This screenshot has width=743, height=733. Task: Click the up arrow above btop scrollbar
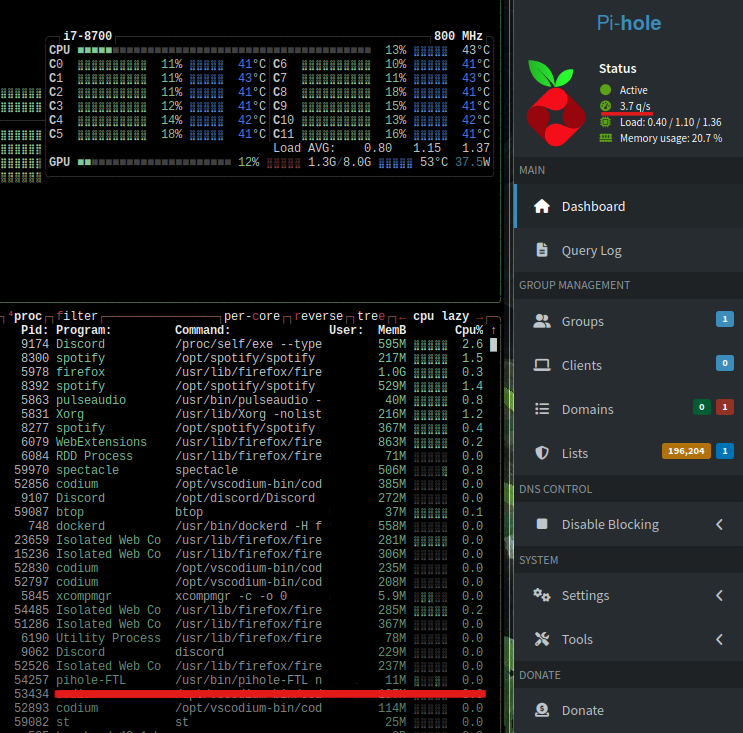493,330
